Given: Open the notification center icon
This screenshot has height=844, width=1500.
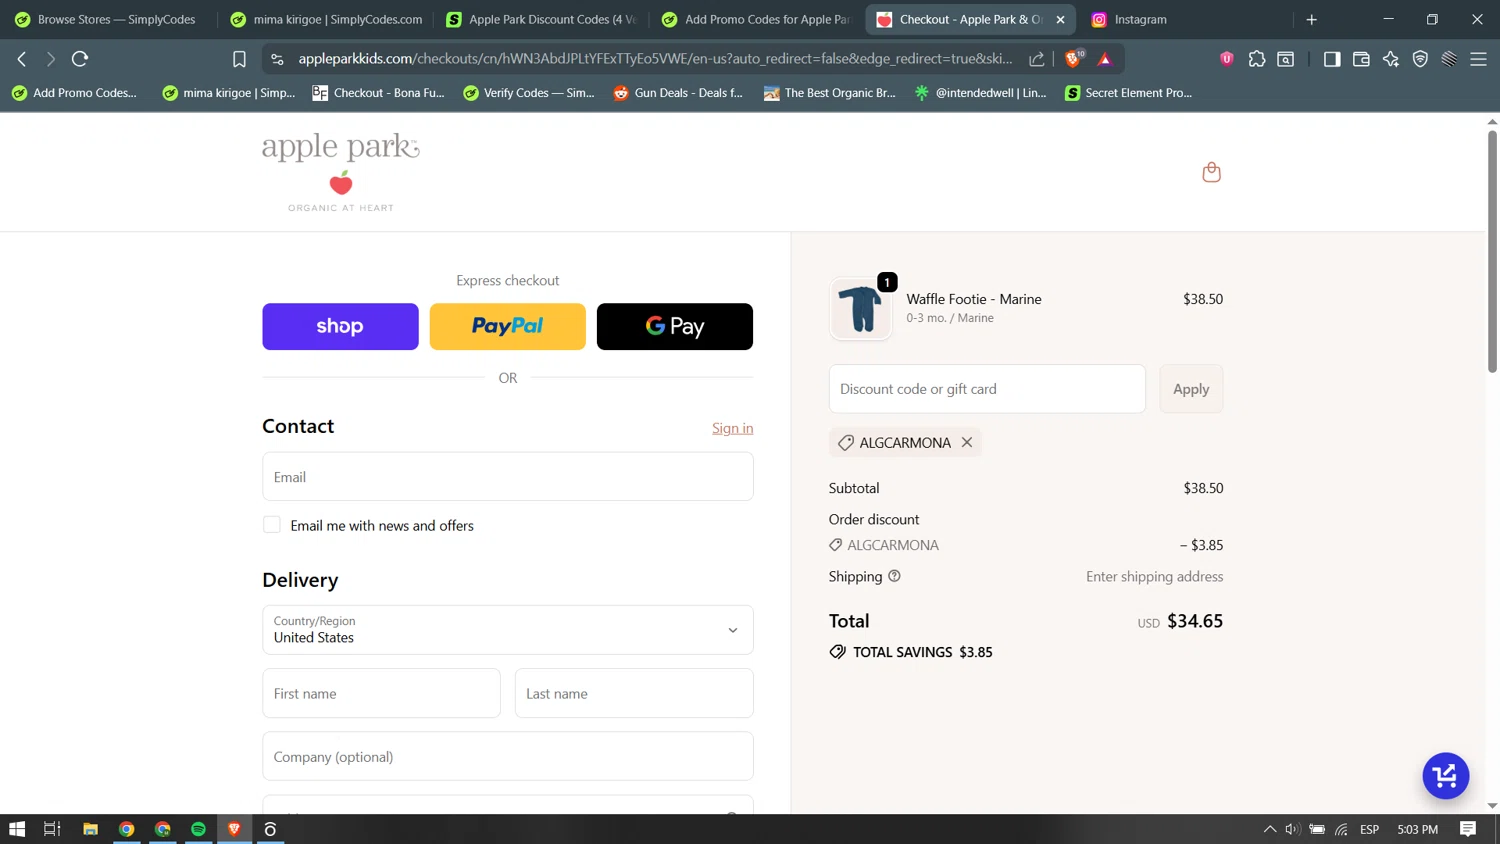Looking at the screenshot, I should point(1468,829).
